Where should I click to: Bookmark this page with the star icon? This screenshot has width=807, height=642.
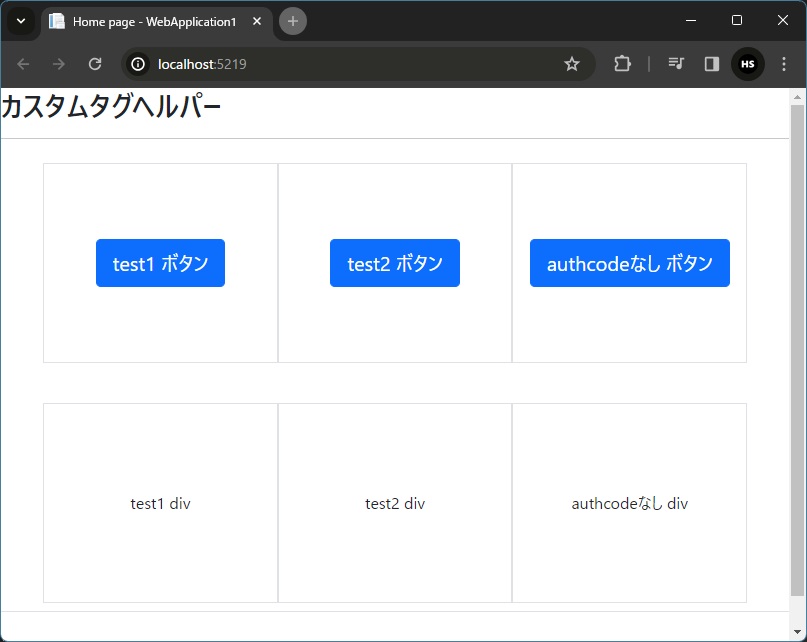572,64
